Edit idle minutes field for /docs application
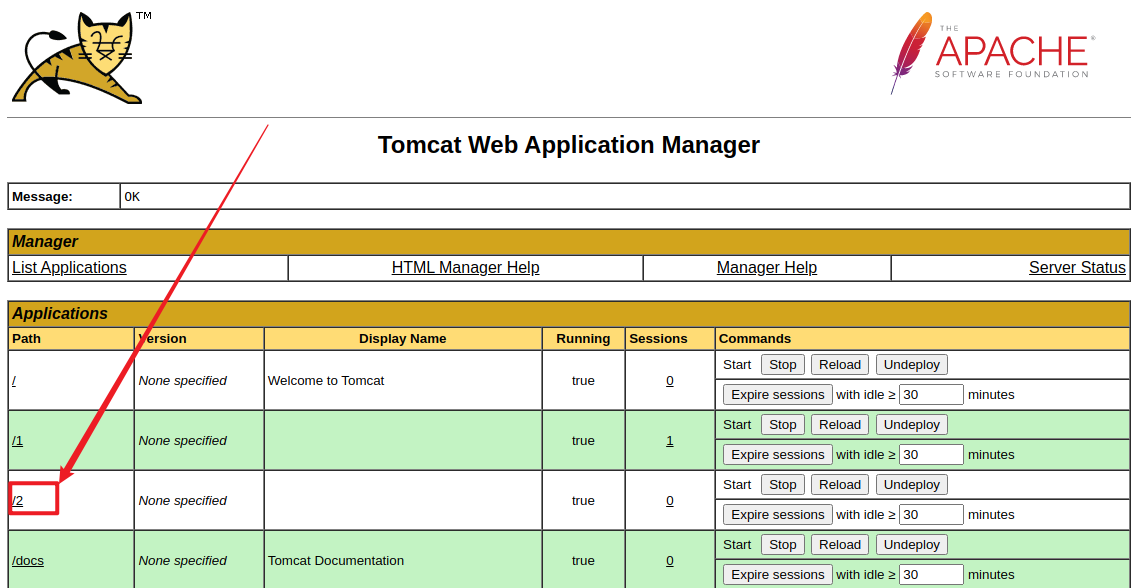 pos(931,574)
